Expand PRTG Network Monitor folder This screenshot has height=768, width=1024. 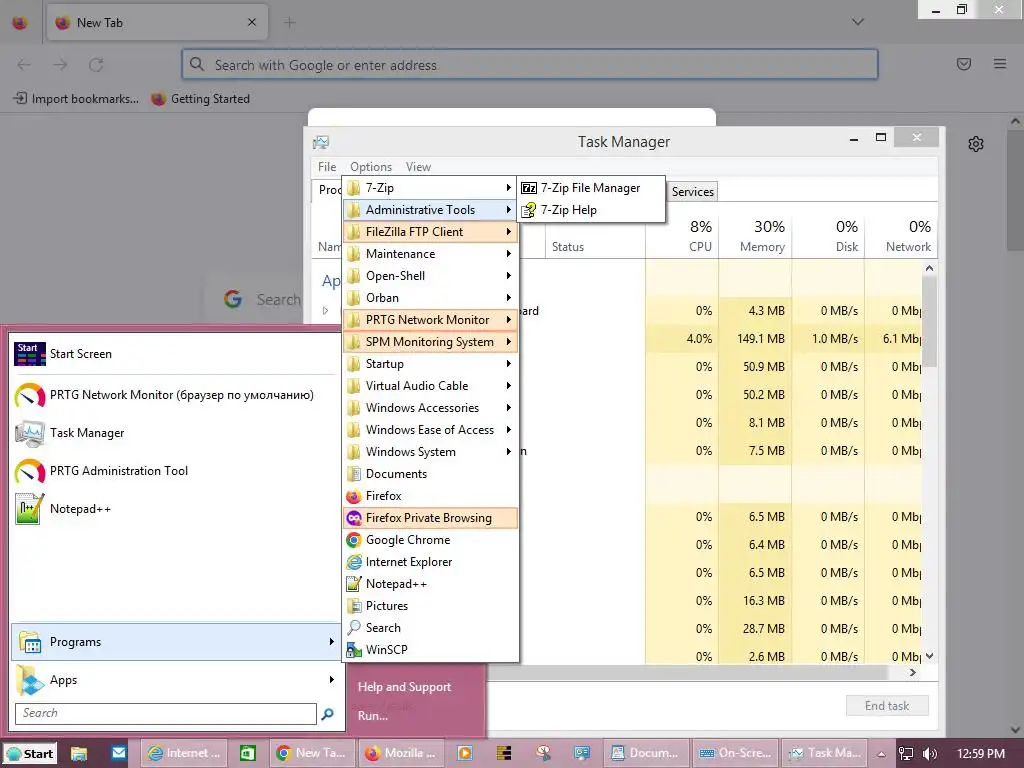[430, 320]
